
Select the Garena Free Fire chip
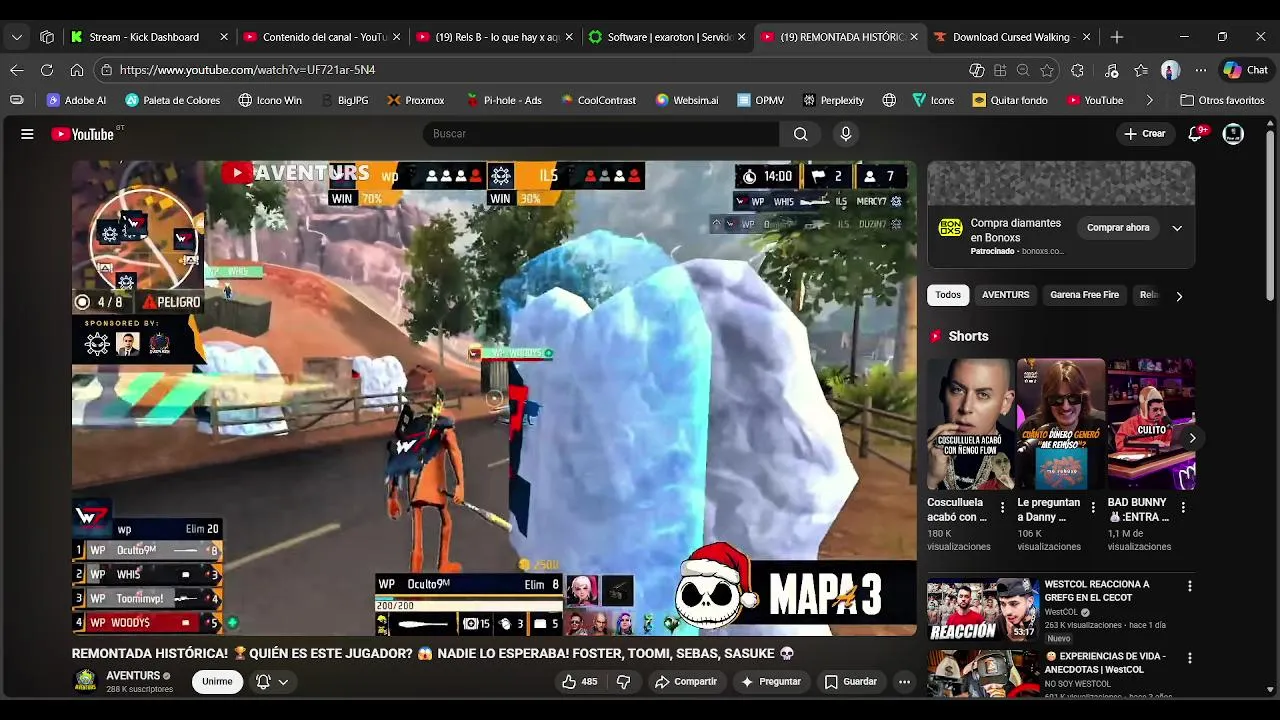[1084, 295]
